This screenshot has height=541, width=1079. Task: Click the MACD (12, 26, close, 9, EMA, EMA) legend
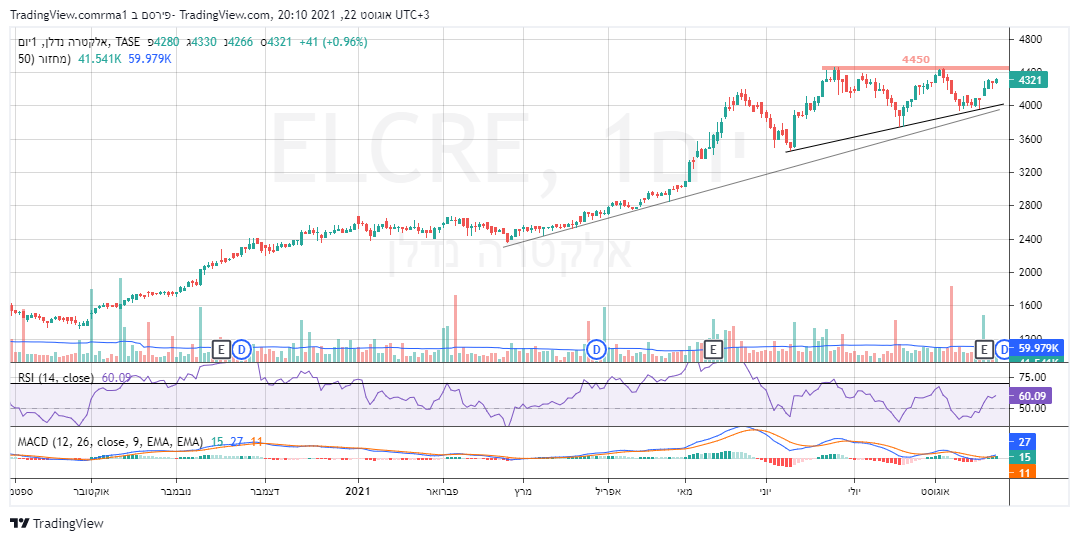tap(110, 442)
